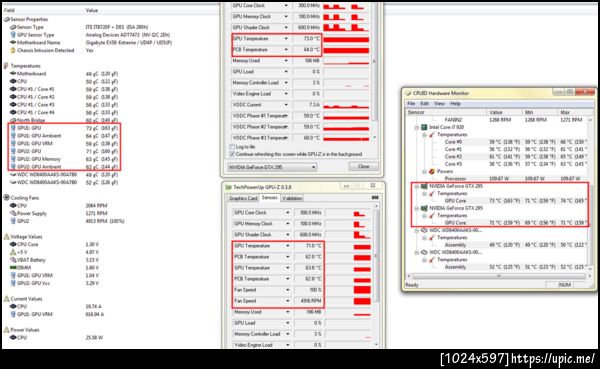
Task: Click the CPUID Hardware Monitor title icon
Action: point(408,93)
